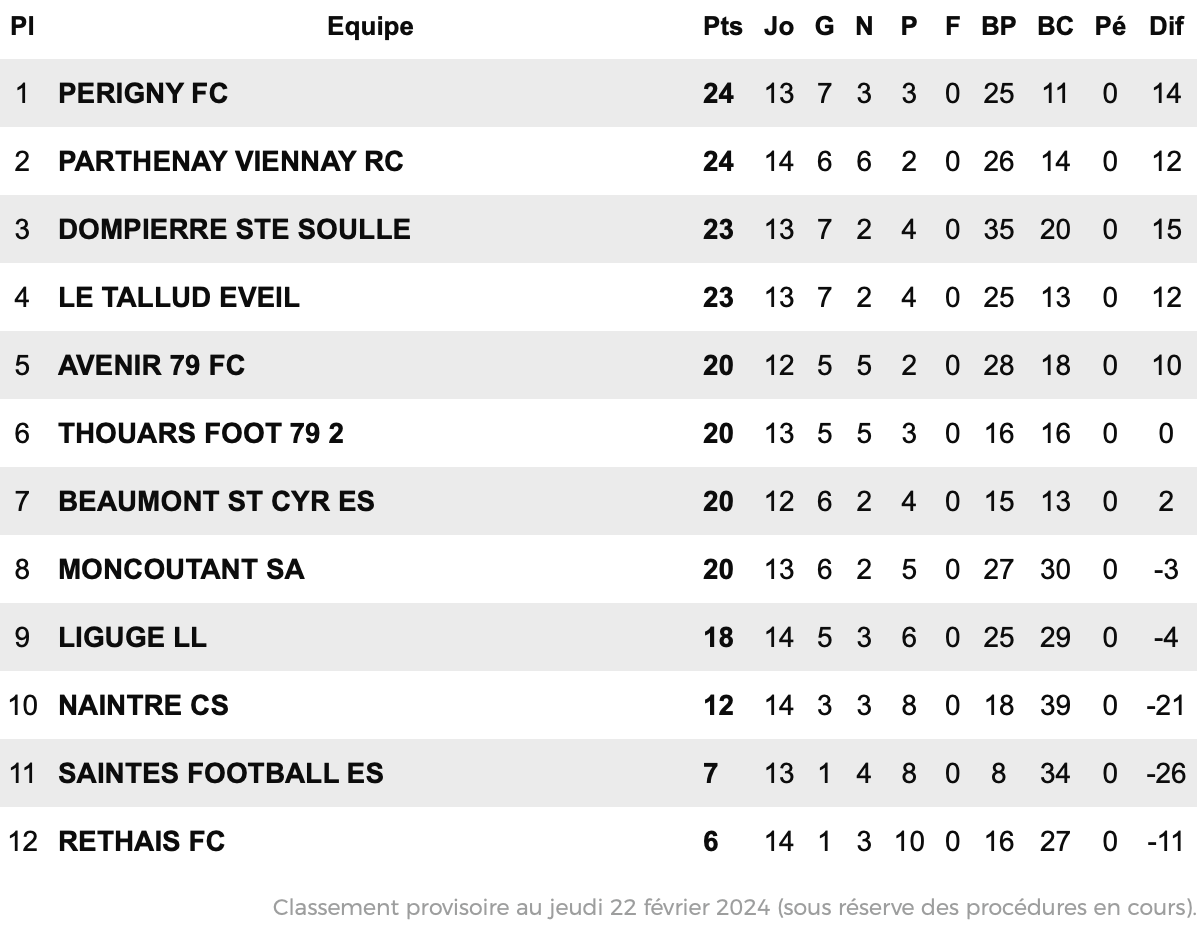The width and height of the screenshot is (1200, 942).
Task: Click the Equipe column header
Action: [370, 27]
